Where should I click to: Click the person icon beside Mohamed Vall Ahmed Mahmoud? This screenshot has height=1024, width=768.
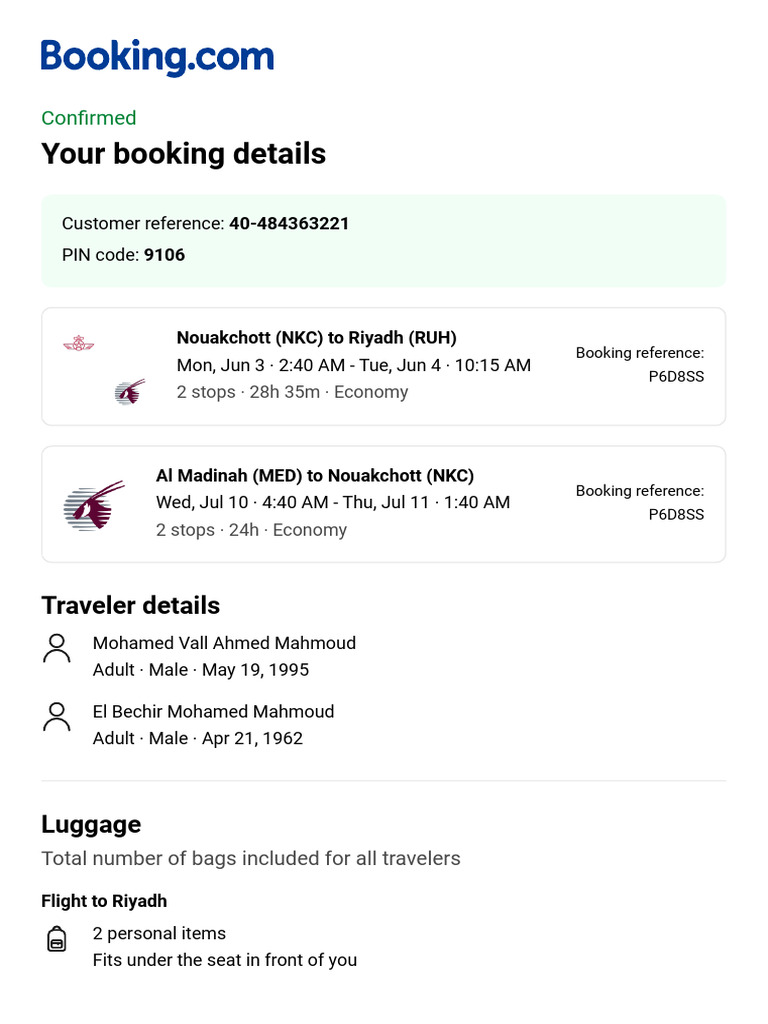[57, 648]
